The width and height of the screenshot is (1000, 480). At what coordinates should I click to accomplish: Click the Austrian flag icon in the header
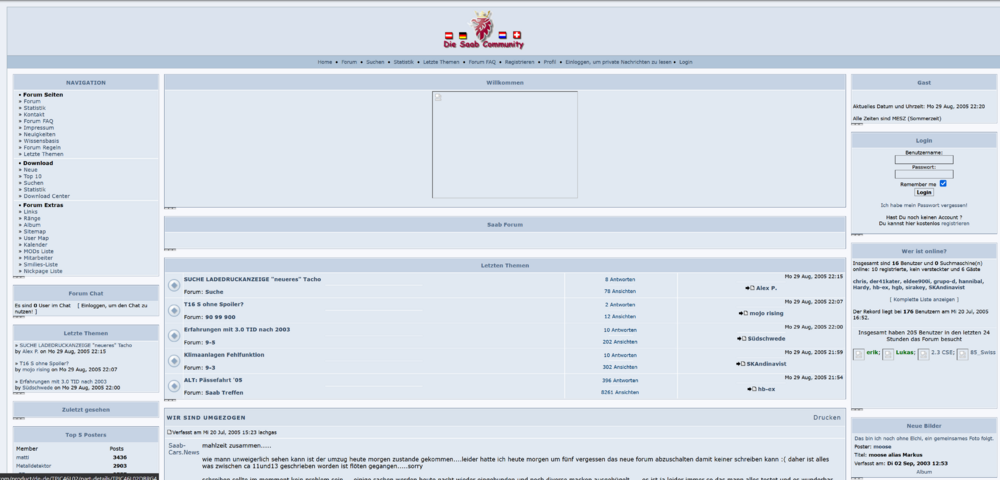448,36
